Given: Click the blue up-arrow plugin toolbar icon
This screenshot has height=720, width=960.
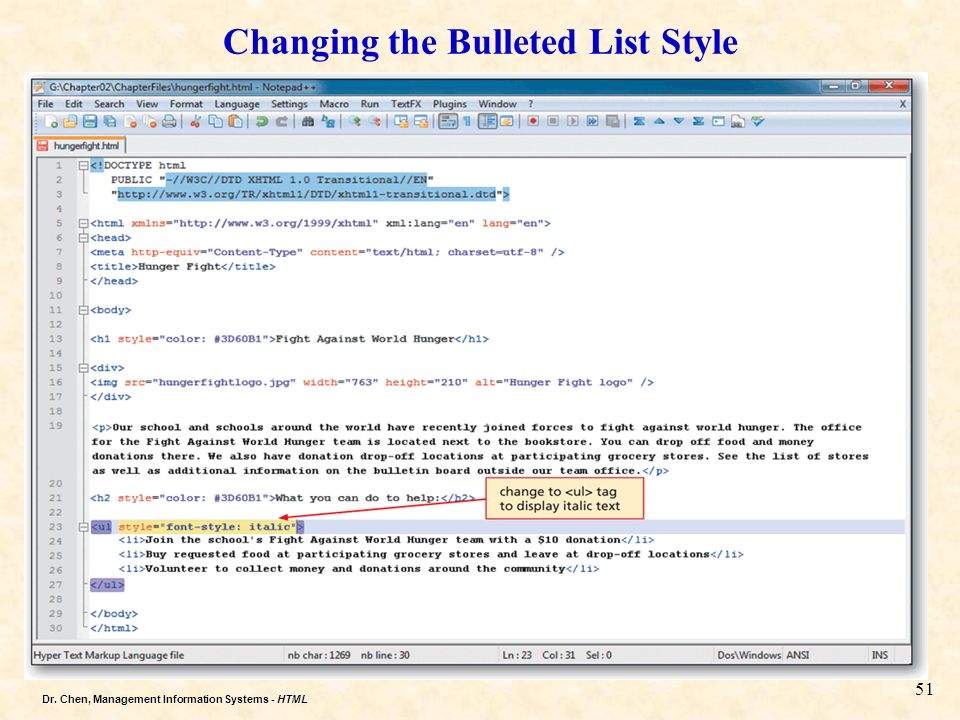Looking at the screenshot, I should [x=659, y=121].
